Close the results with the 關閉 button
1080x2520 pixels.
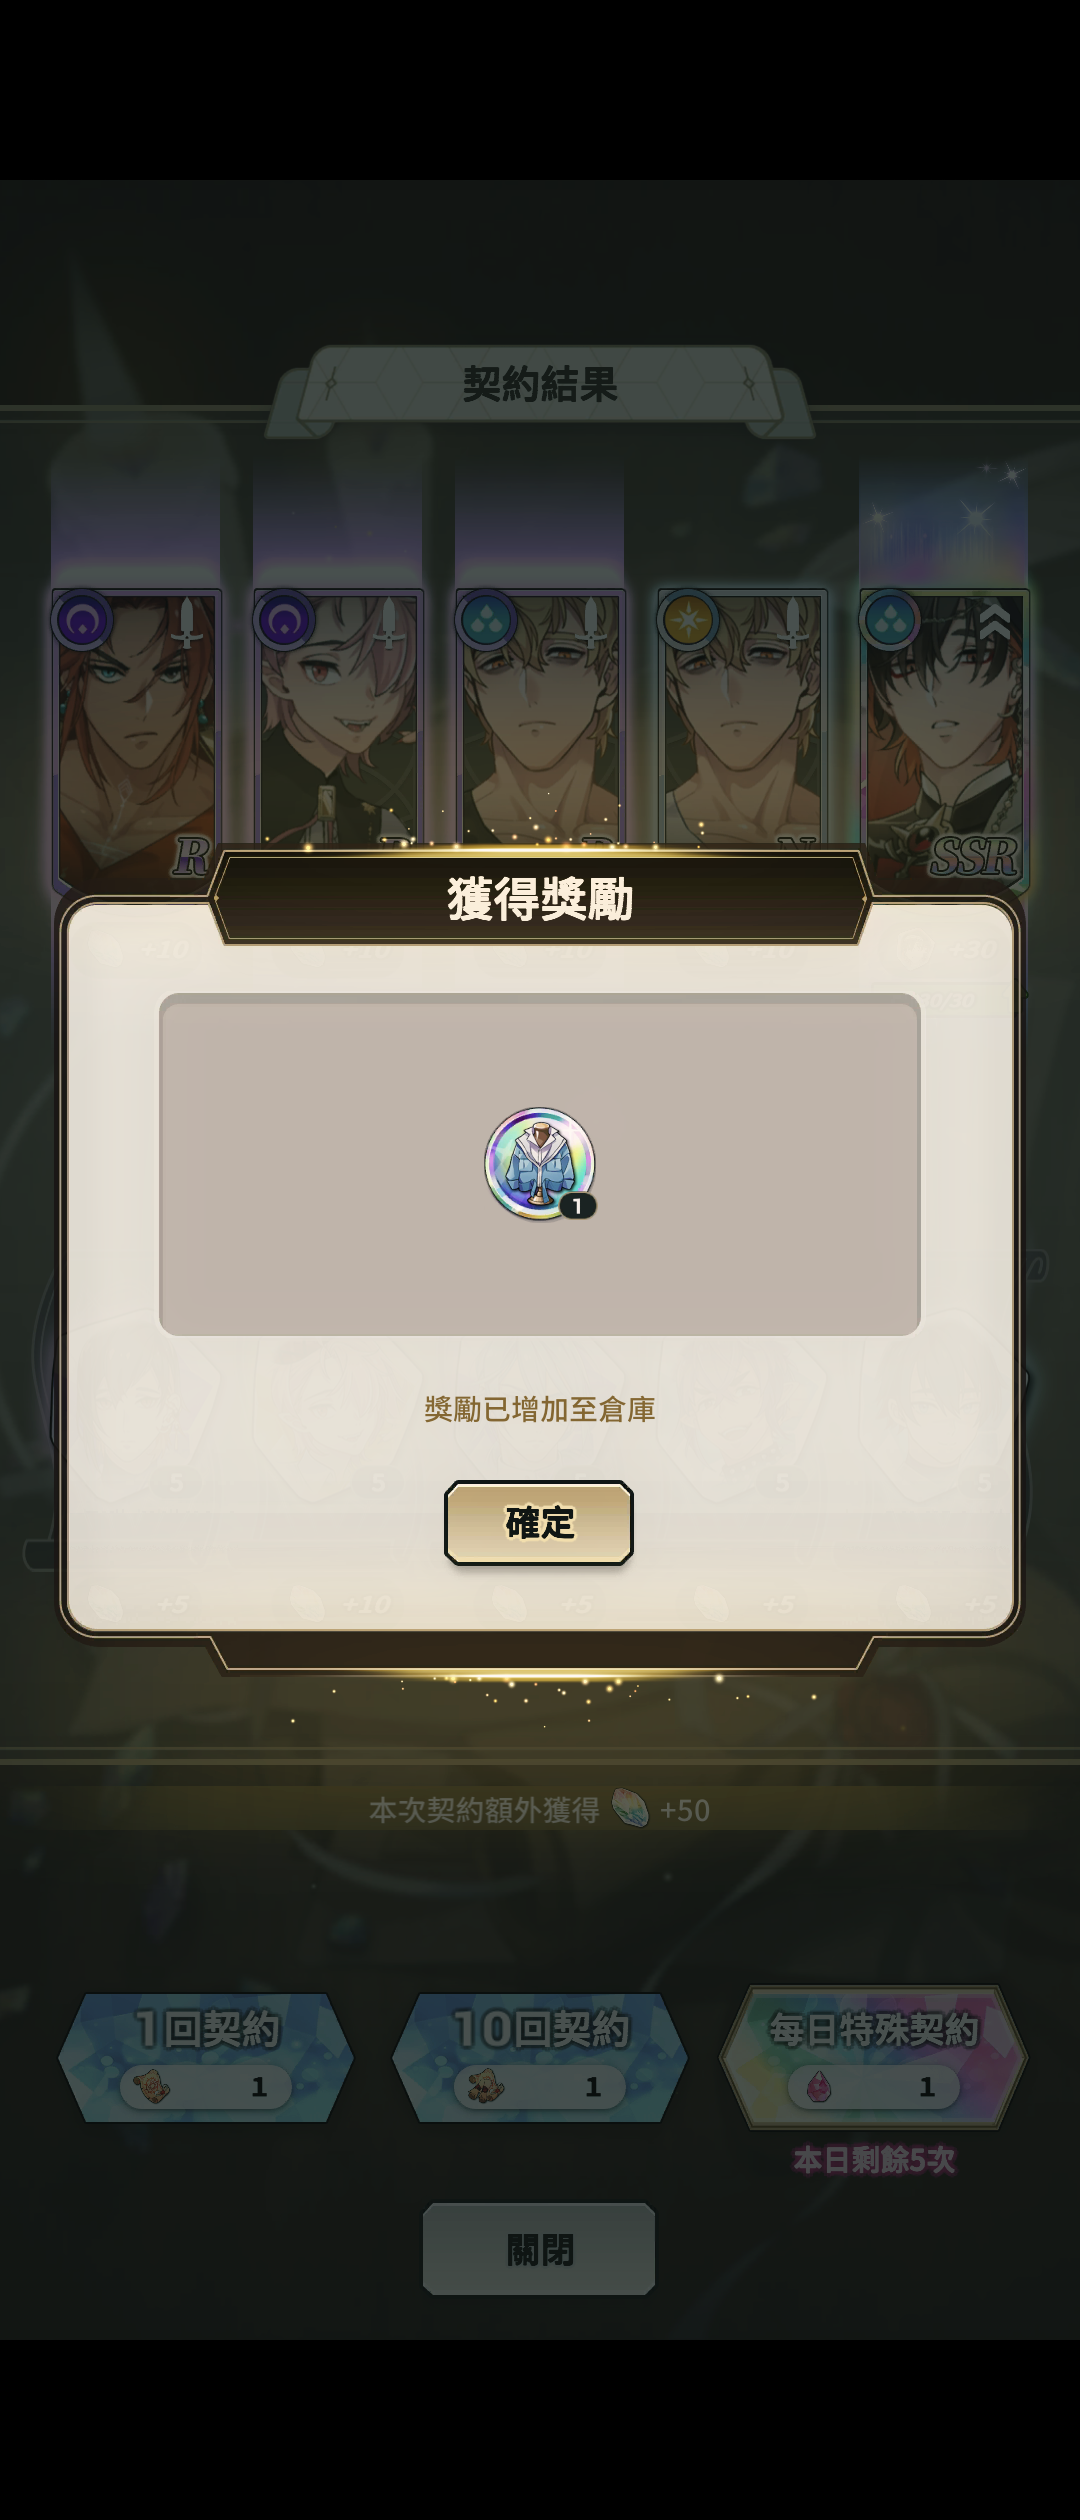[x=539, y=2249]
